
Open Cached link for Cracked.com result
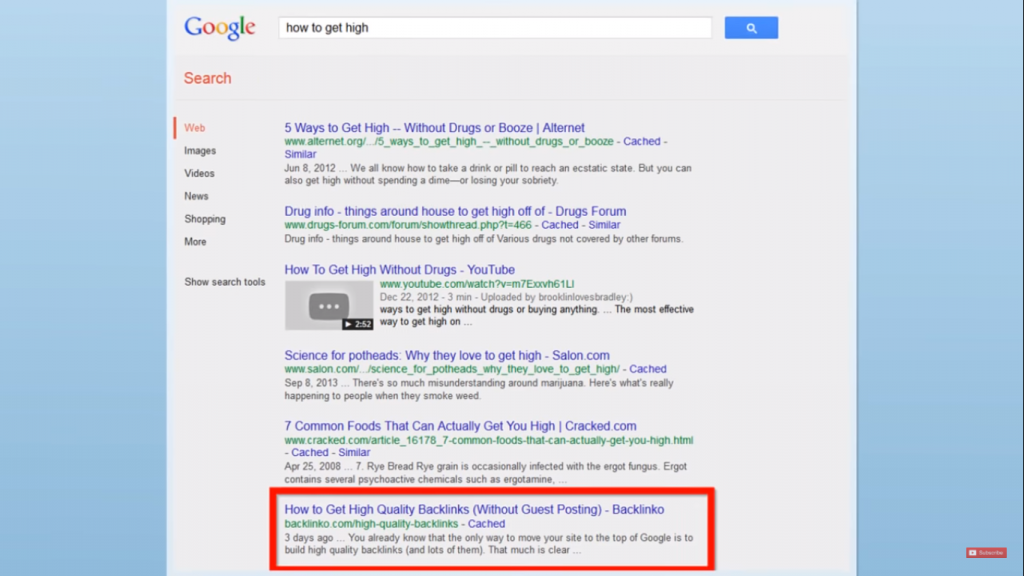point(310,453)
